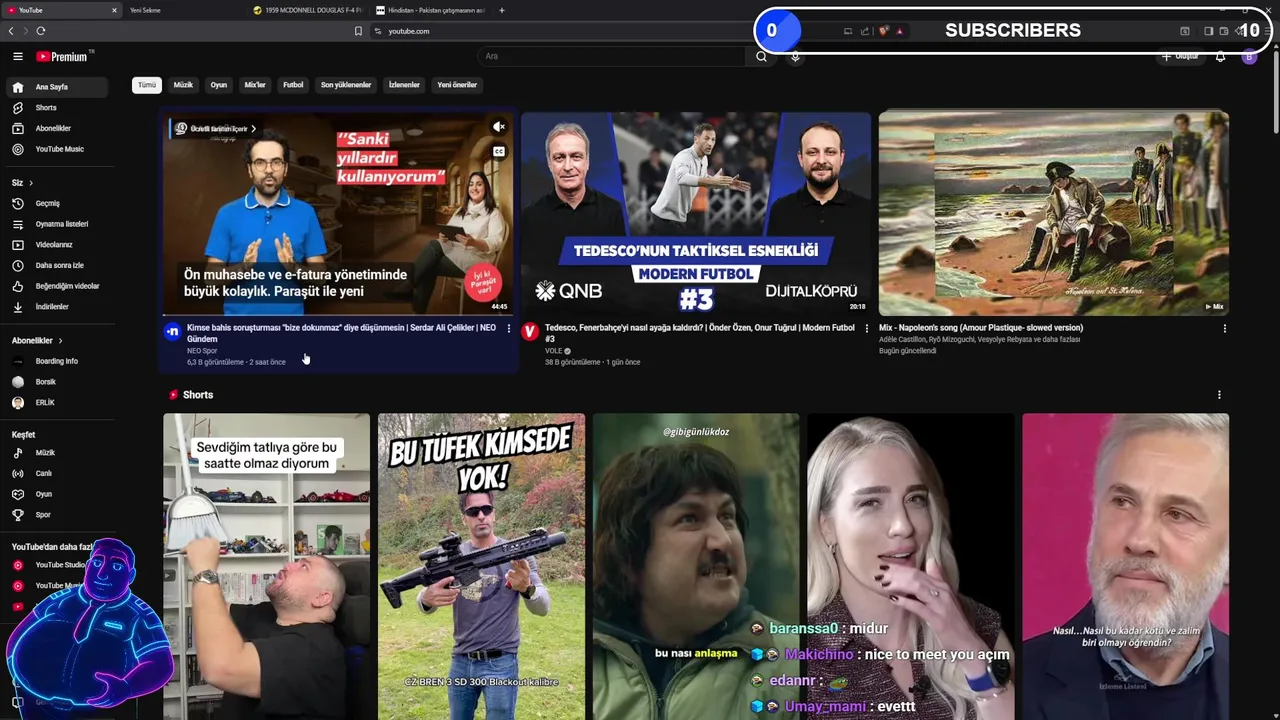This screenshot has height=720, width=1280.
Task: Open more options for Tedesco video
Action: pos(866,328)
